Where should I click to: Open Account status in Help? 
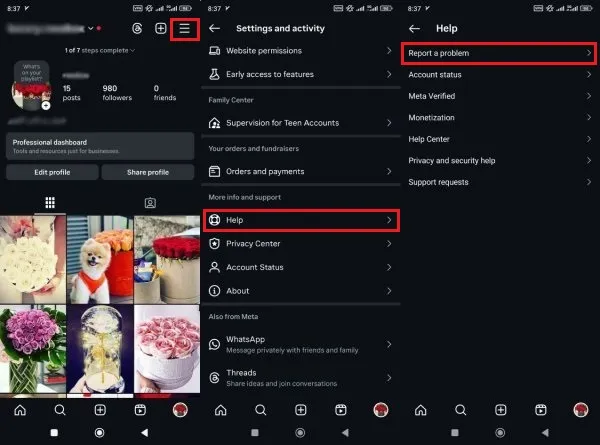(499, 75)
